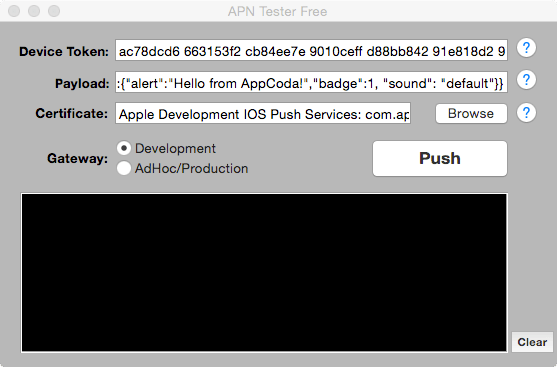Click the Certificate label text
The height and width of the screenshot is (367, 557).
[71, 114]
